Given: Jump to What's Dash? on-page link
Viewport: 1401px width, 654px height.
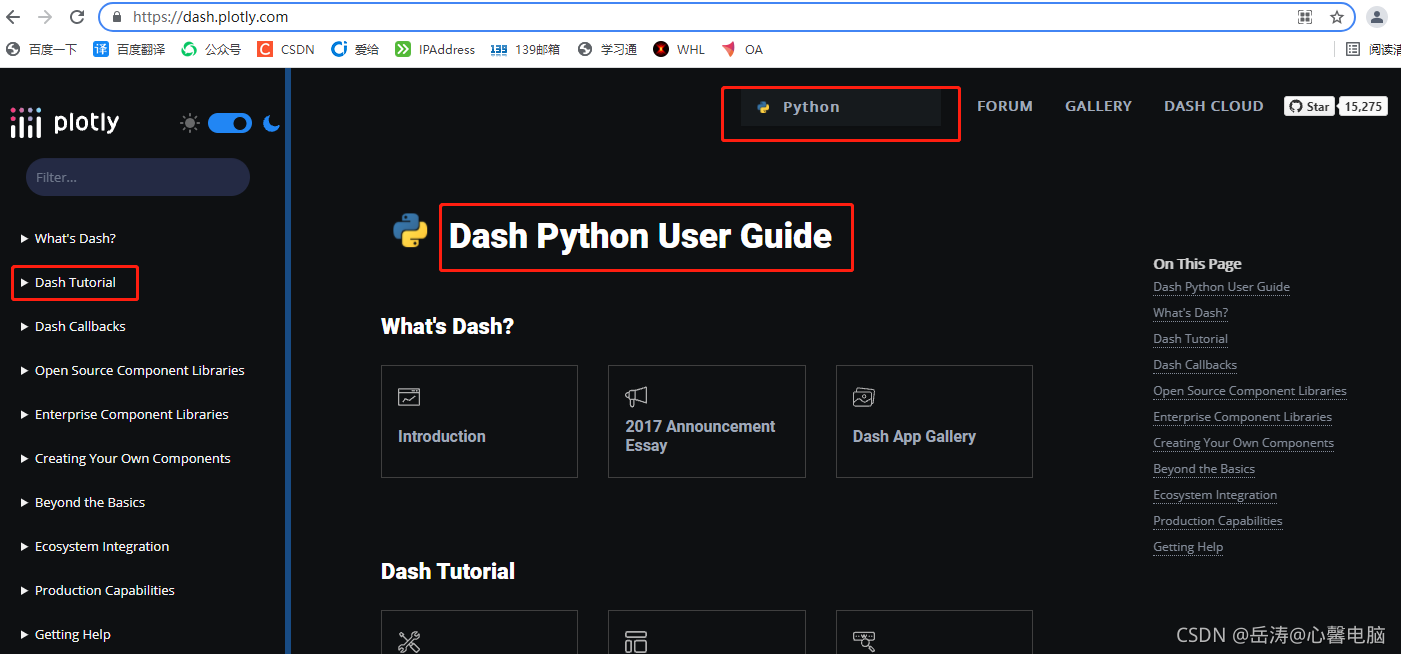Looking at the screenshot, I should 1190,313.
